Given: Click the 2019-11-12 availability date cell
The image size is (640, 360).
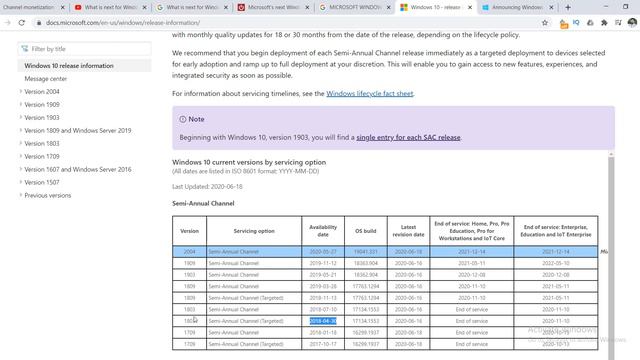Looking at the screenshot, I should click(x=323, y=263).
